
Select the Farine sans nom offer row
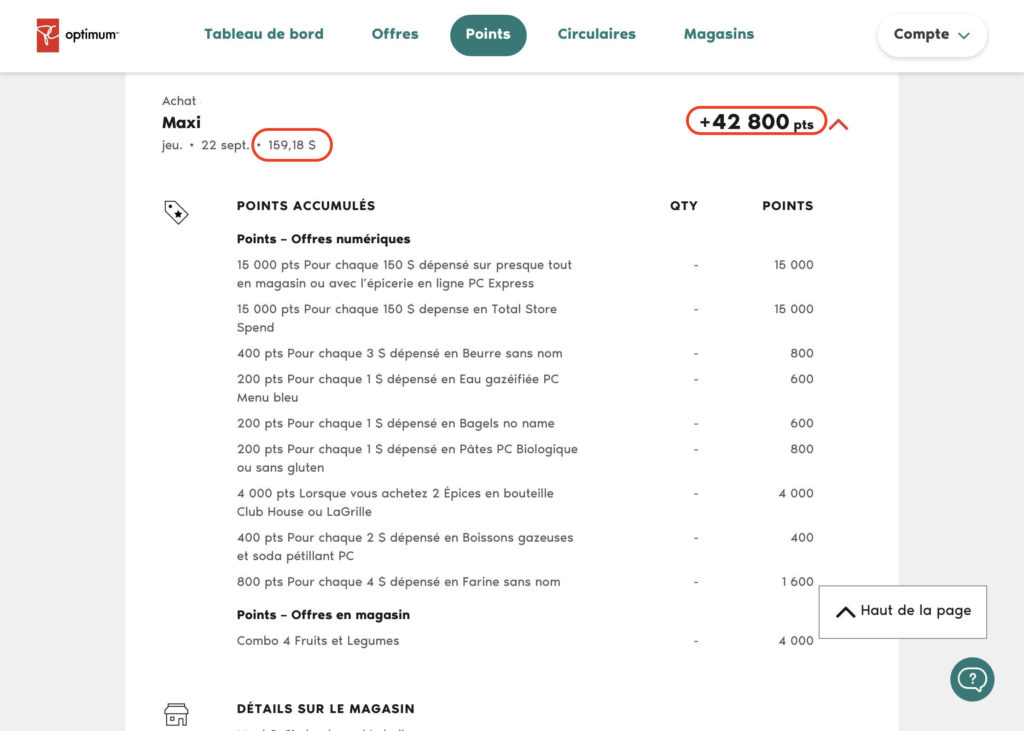(398, 582)
